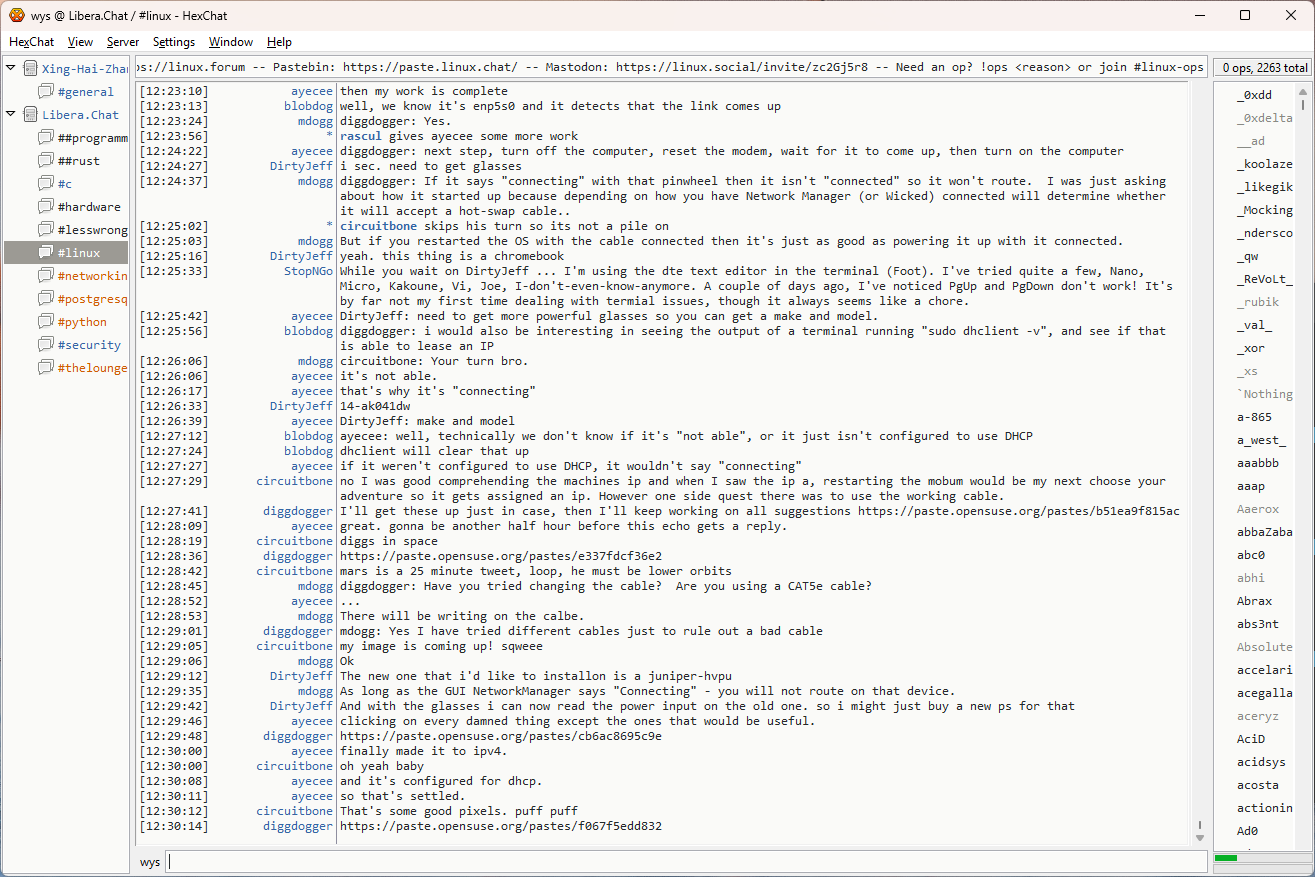
Task: Collapse the Libera.Chat server tree
Action: point(10,114)
